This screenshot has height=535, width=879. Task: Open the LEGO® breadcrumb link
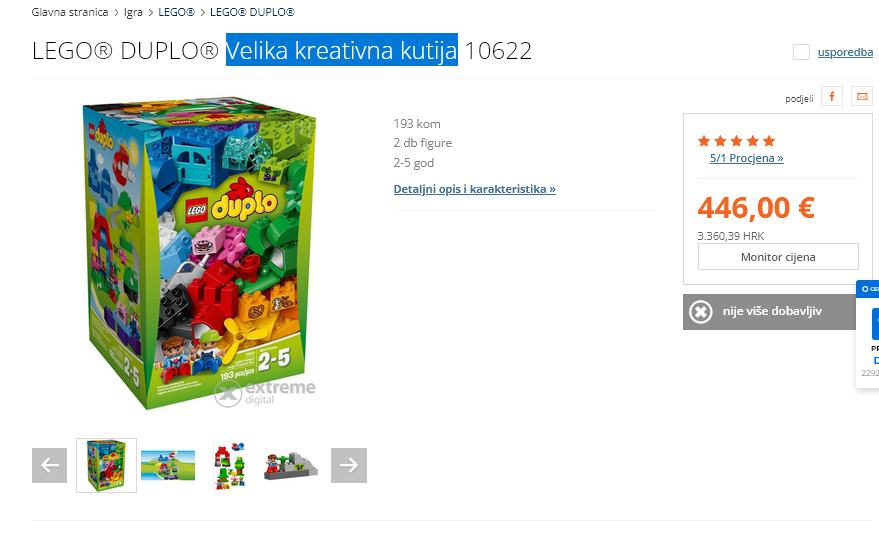pos(176,12)
